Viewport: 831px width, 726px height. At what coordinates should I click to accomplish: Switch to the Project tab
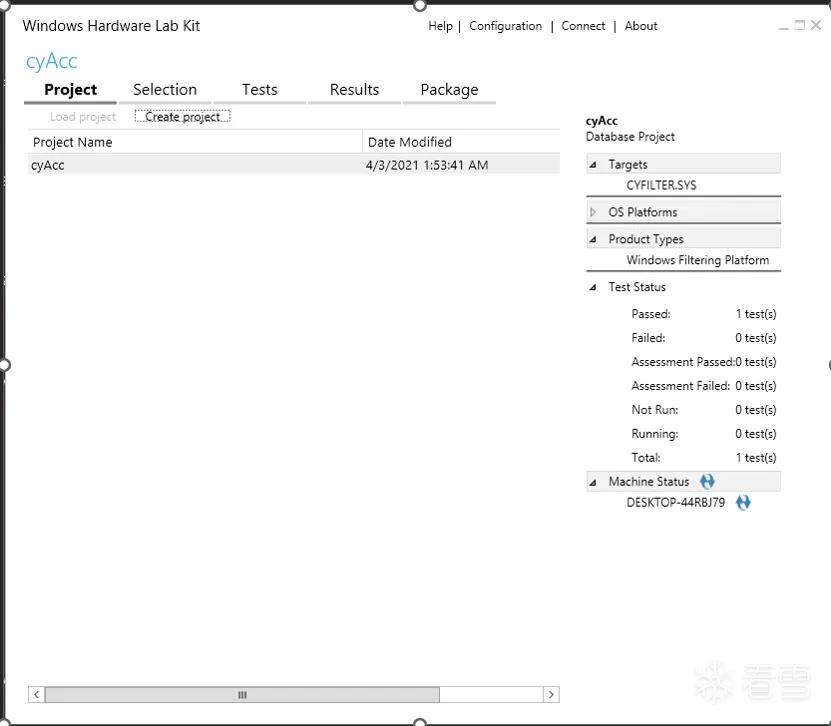point(70,90)
